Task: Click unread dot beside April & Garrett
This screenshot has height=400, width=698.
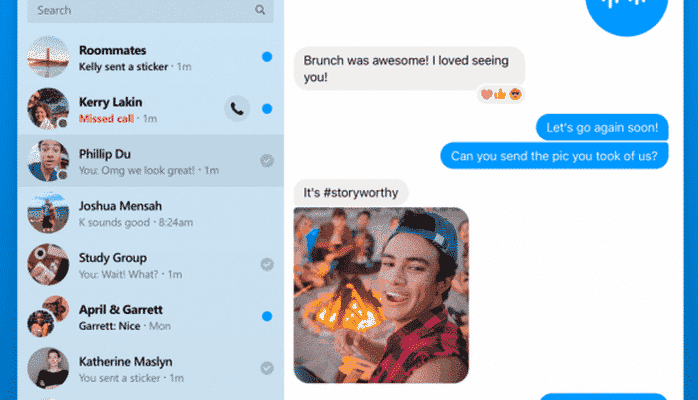Action: coord(267,316)
